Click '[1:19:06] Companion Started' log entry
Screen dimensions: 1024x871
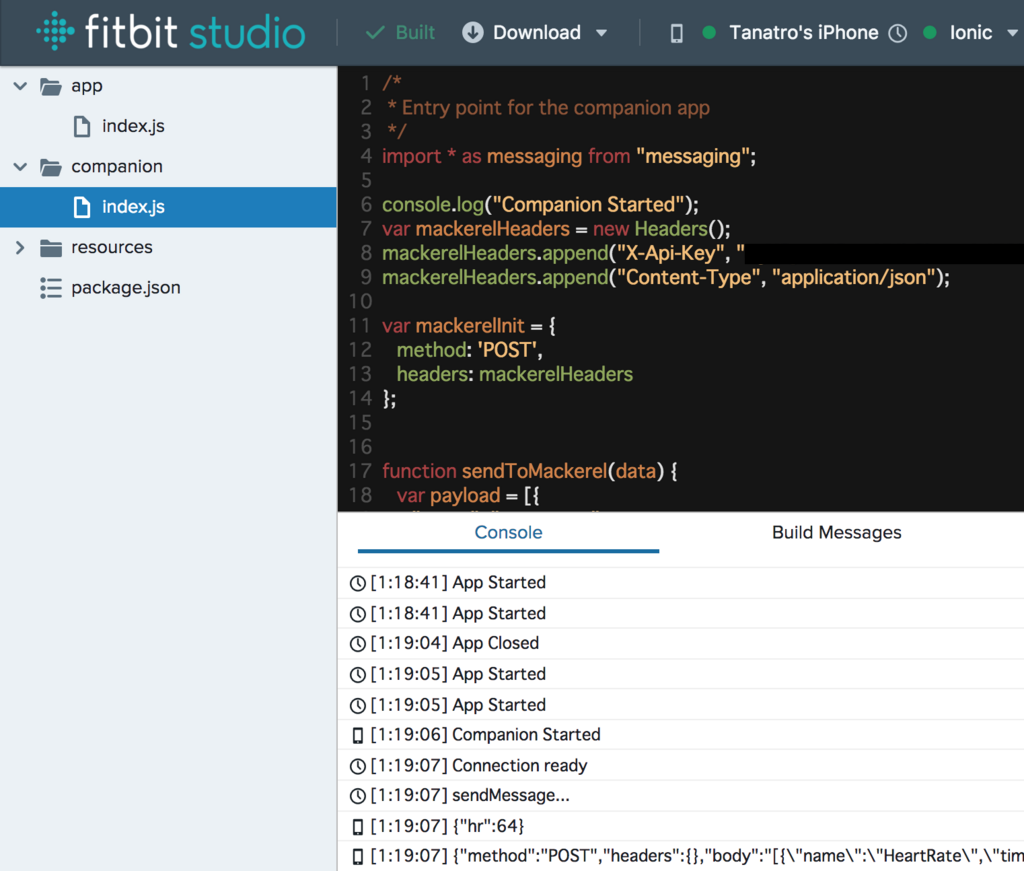pyautogui.click(x=485, y=735)
